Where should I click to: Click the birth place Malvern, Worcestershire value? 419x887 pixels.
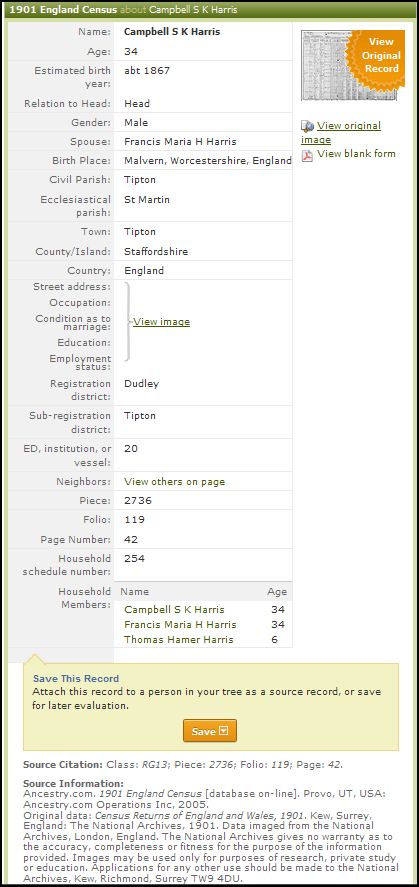tap(208, 161)
